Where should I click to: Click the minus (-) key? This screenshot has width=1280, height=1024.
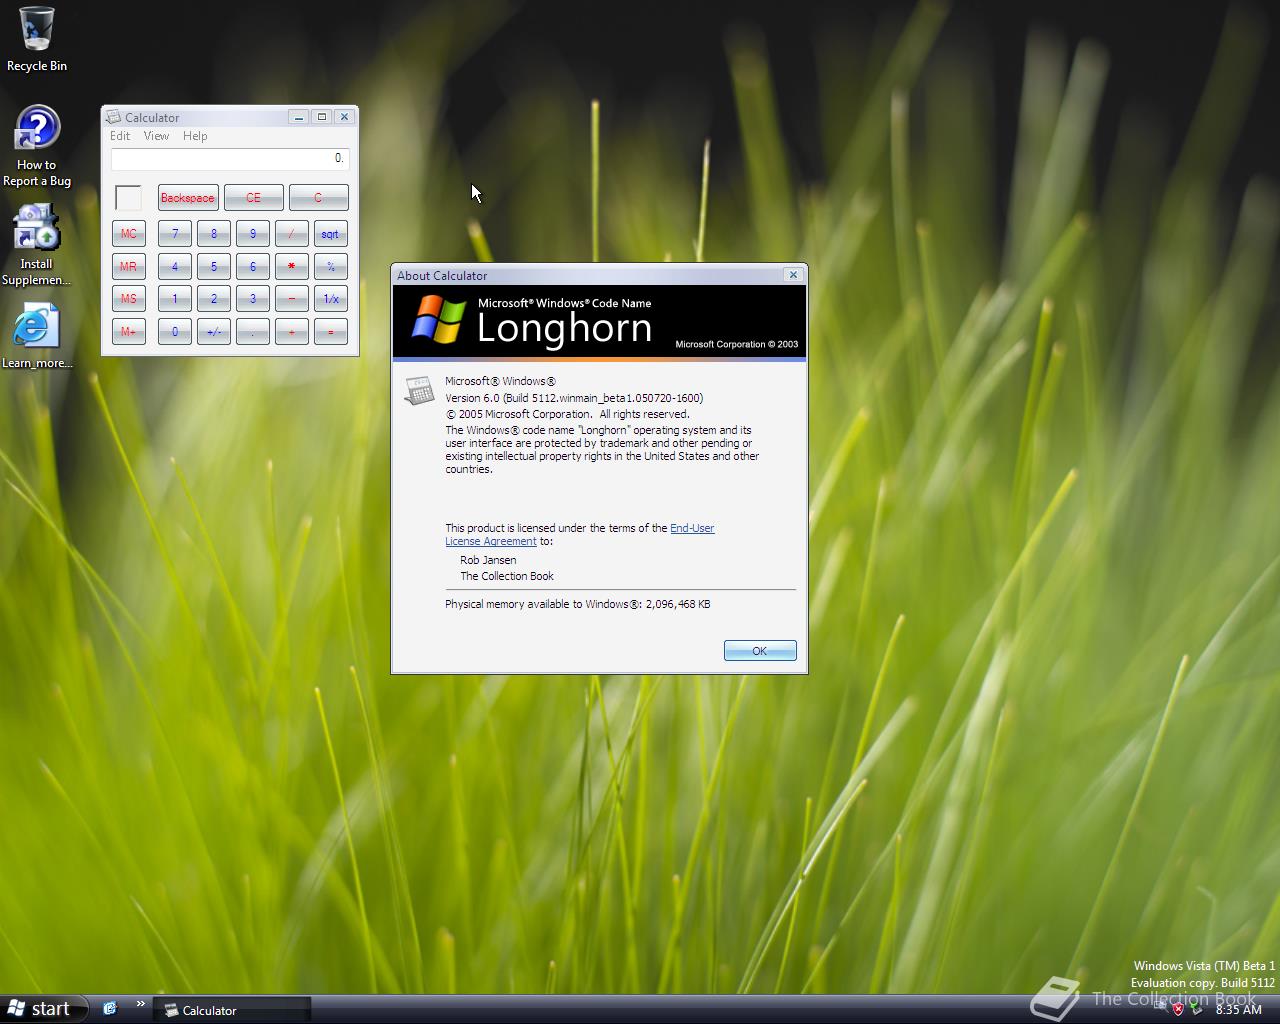tap(292, 299)
